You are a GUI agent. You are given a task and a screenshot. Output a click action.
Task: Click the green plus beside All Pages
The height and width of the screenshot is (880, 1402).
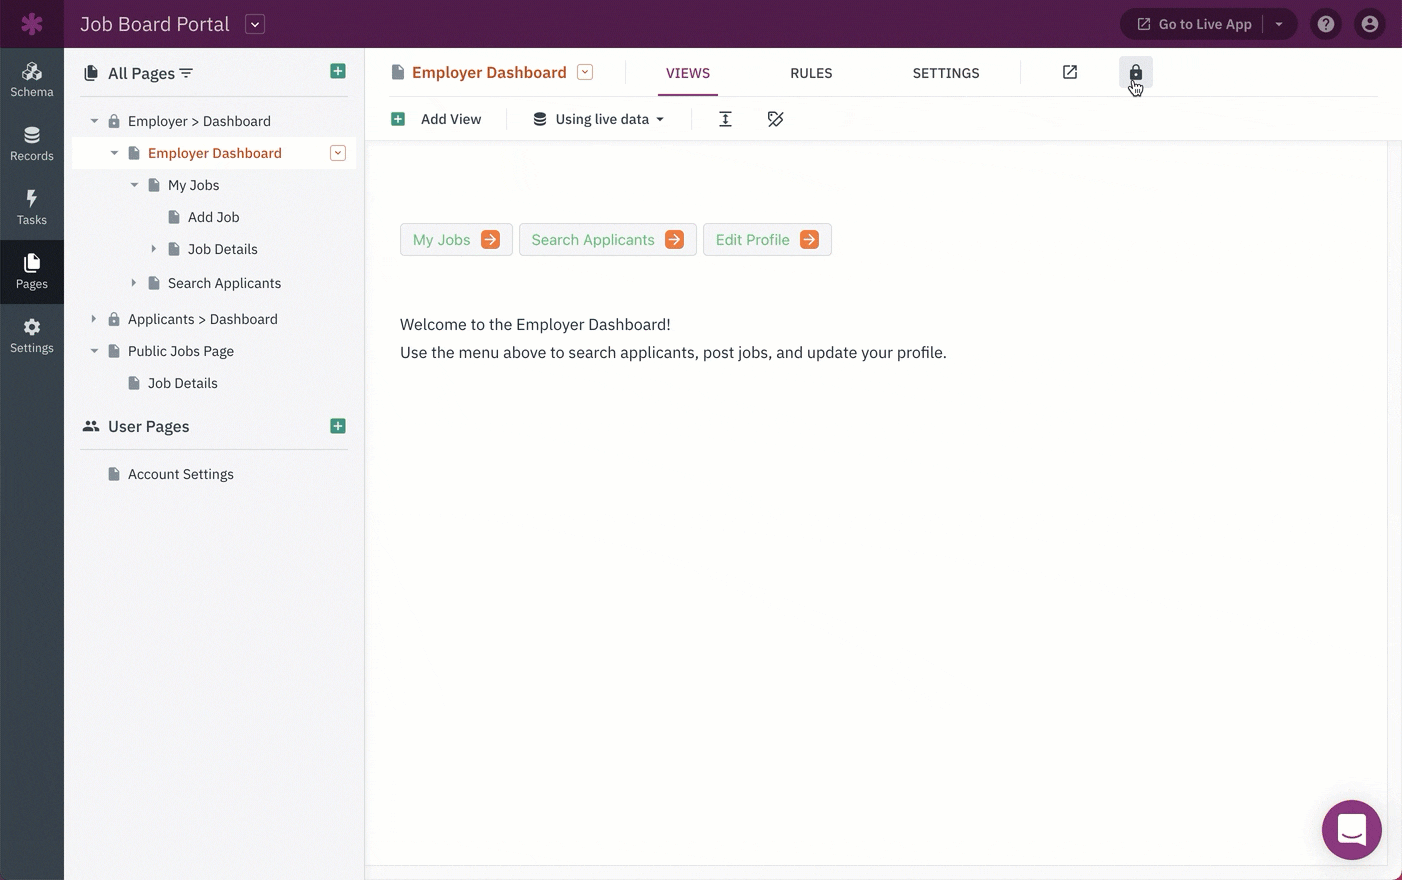pyautogui.click(x=338, y=71)
